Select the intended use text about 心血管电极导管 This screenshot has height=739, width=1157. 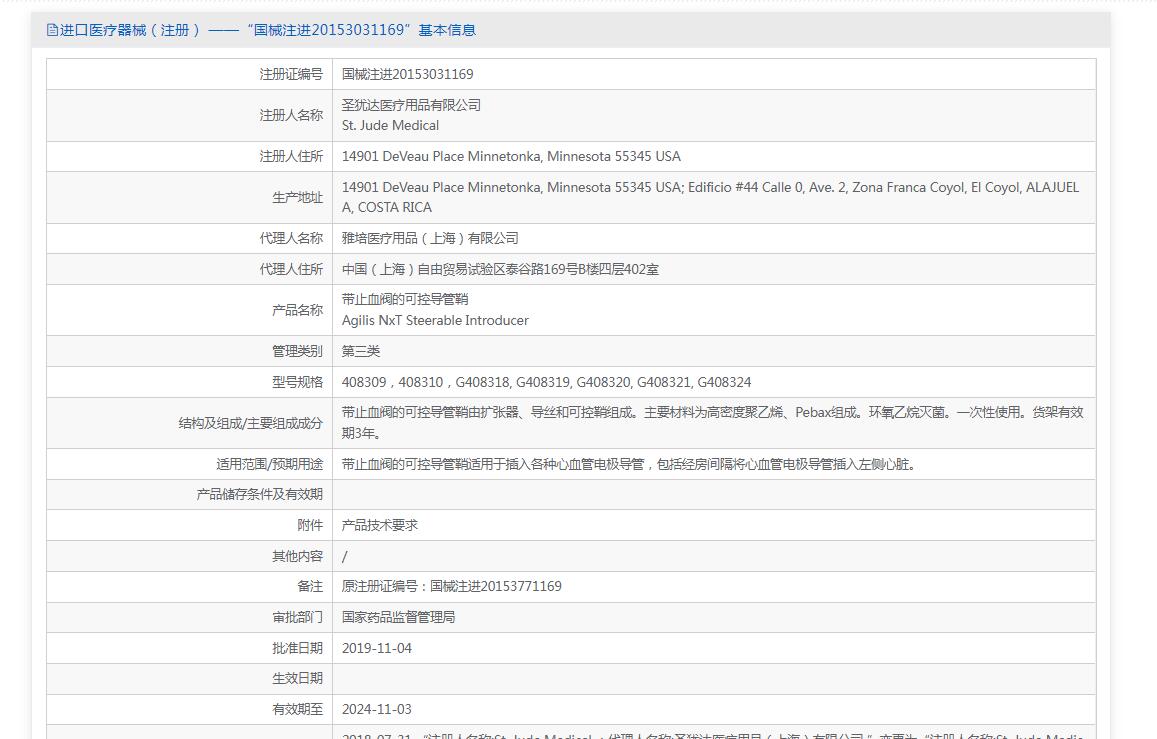coord(629,465)
